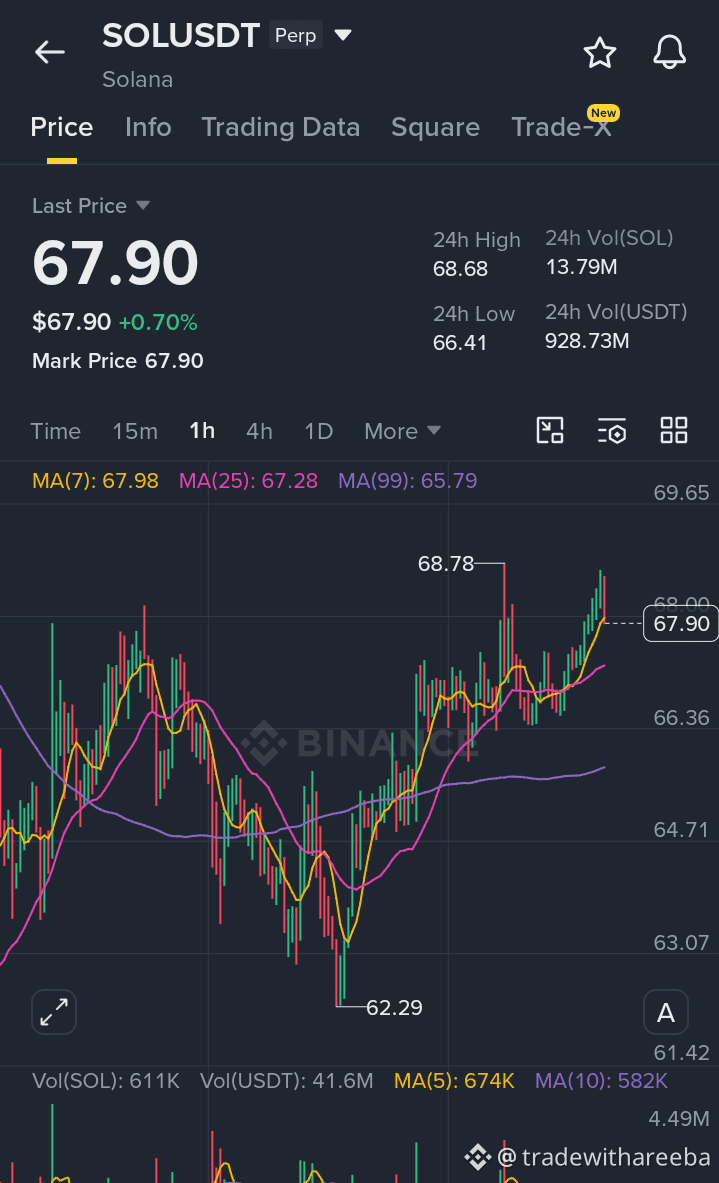The height and width of the screenshot is (1183, 719).
Task: Switch to the Info tab
Action: pos(148,127)
